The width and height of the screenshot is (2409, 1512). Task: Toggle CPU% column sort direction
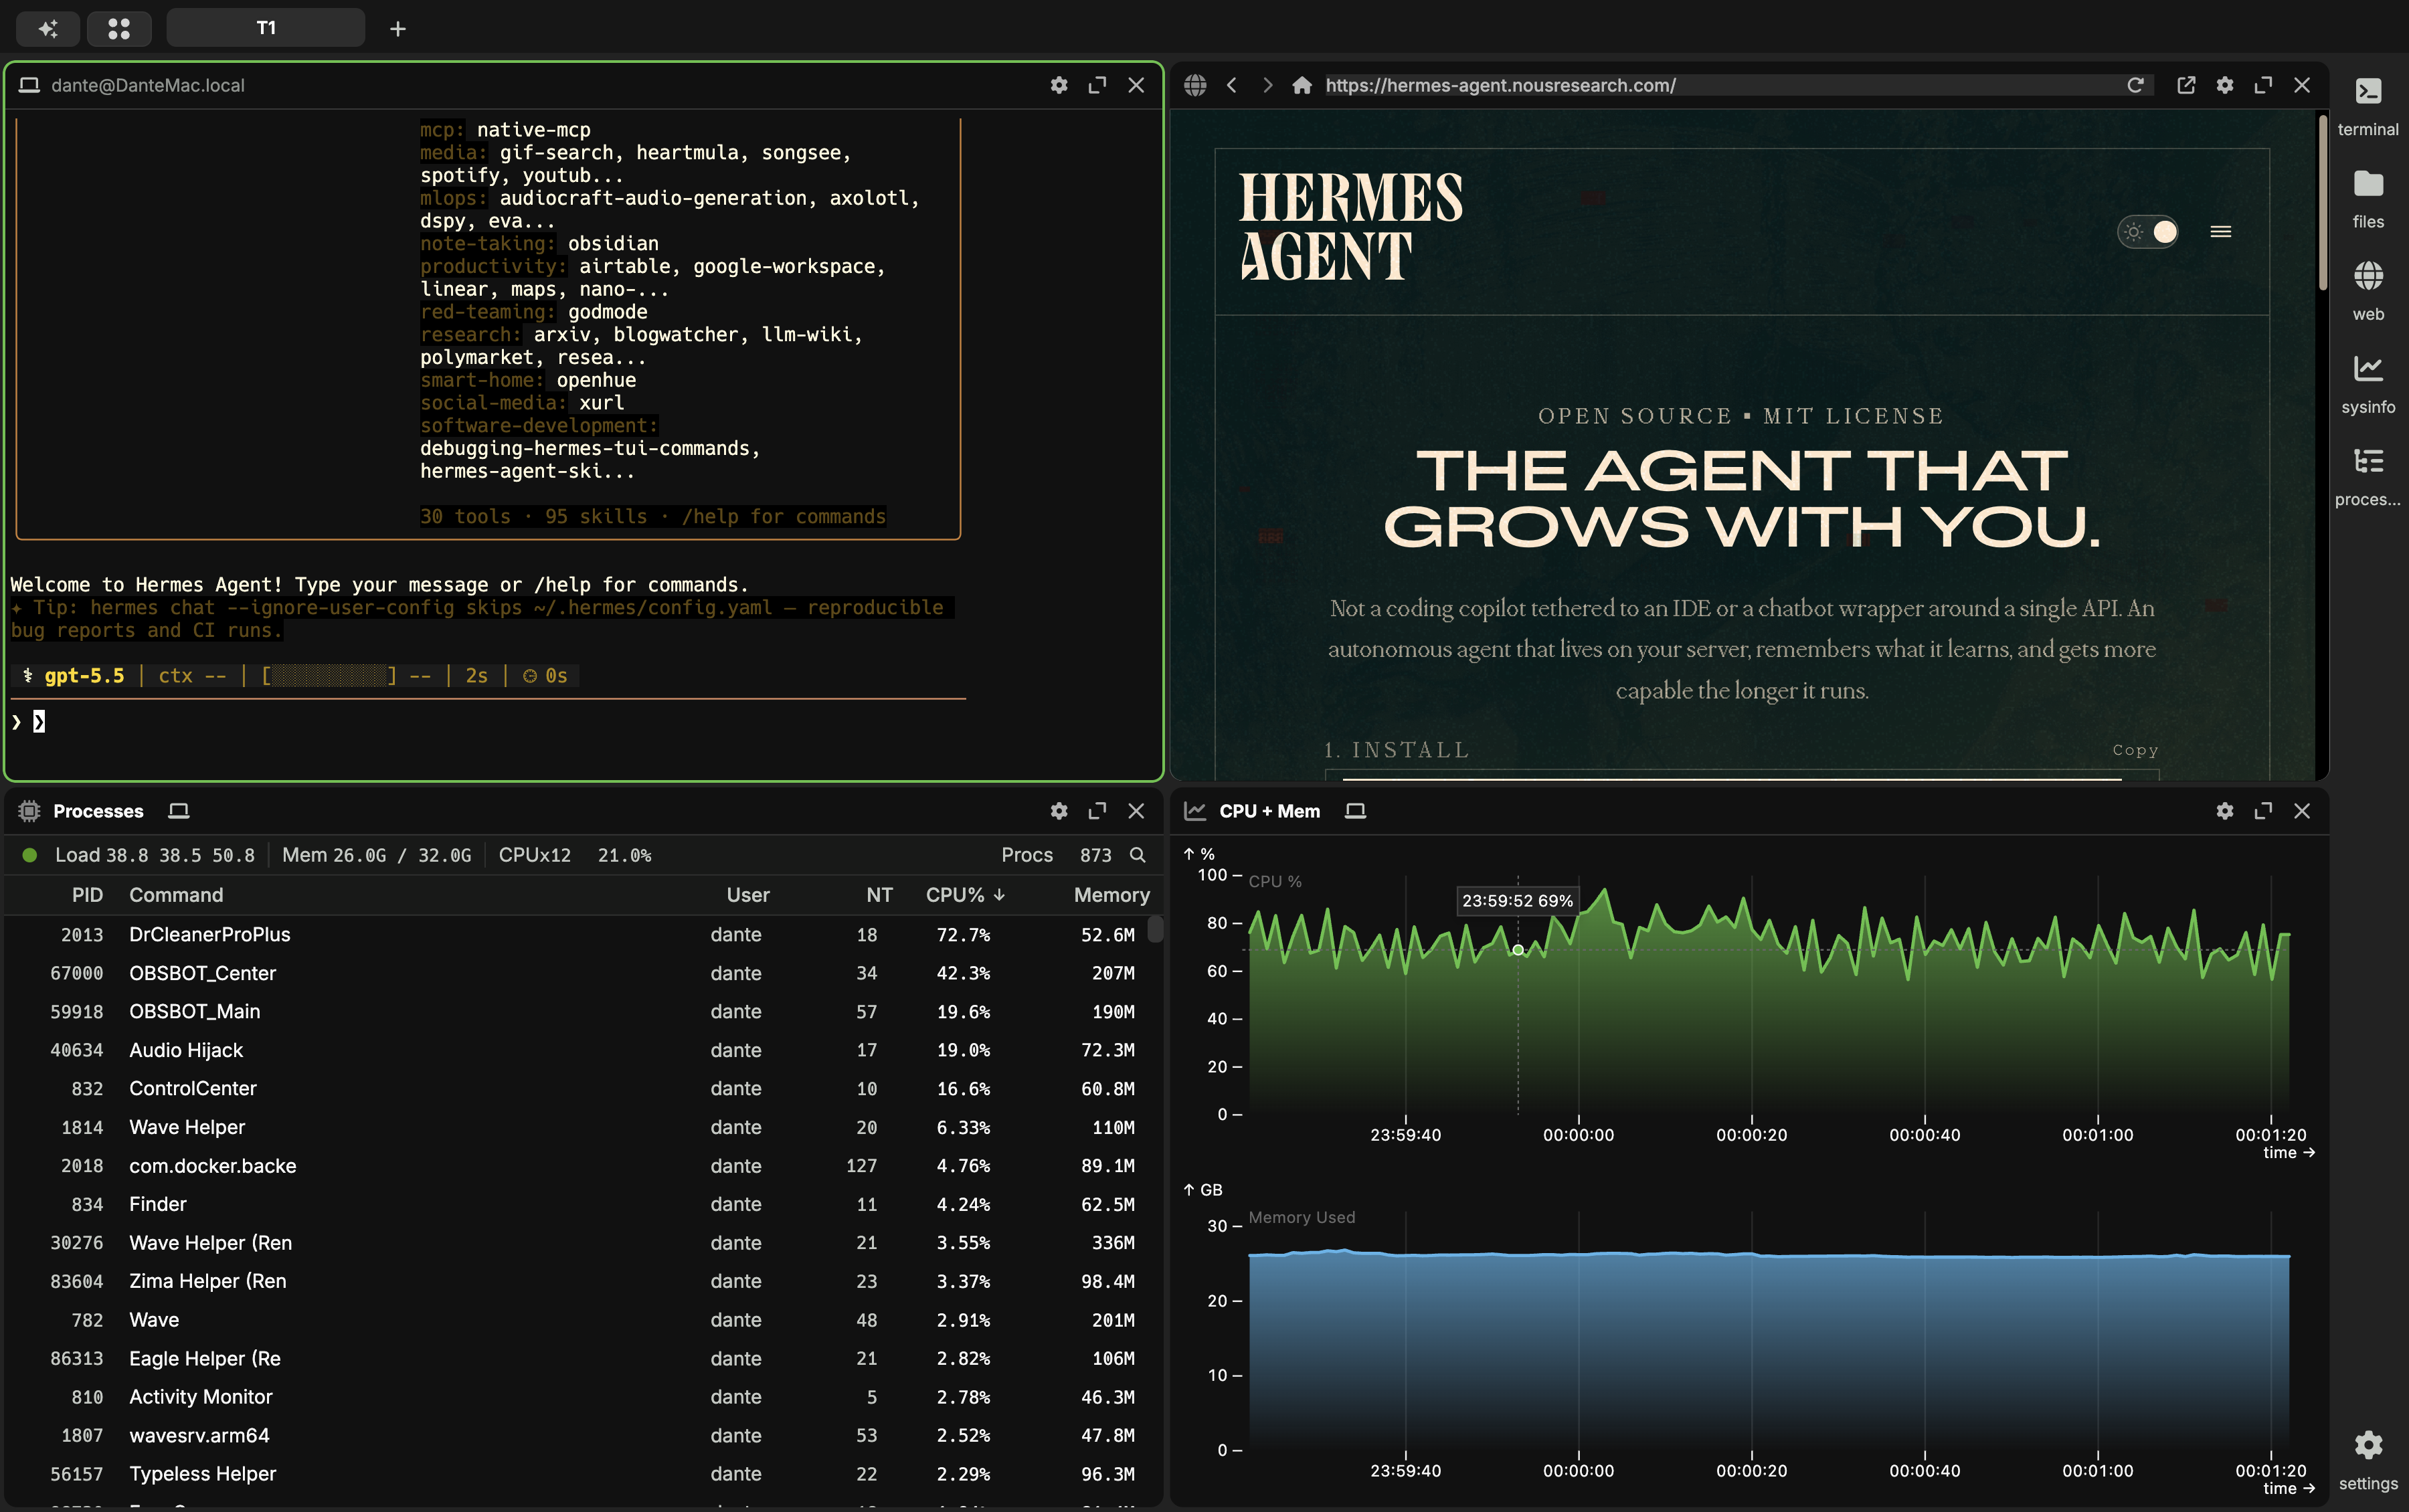[x=965, y=895]
